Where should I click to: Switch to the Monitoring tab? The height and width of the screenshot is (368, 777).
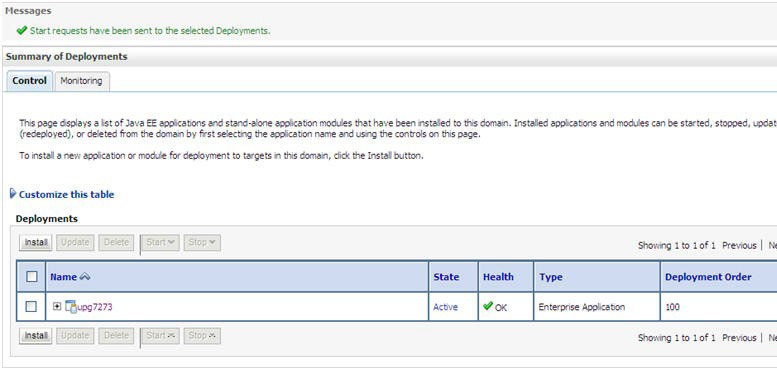pyautogui.click(x=81, y=81)
